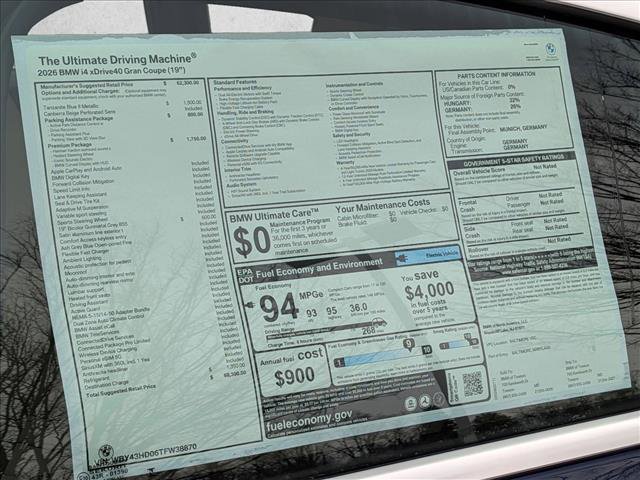Click 'Fuel Economy and Environment' banner
Viewport: 640px width, 480px height.
pos(319,268)
